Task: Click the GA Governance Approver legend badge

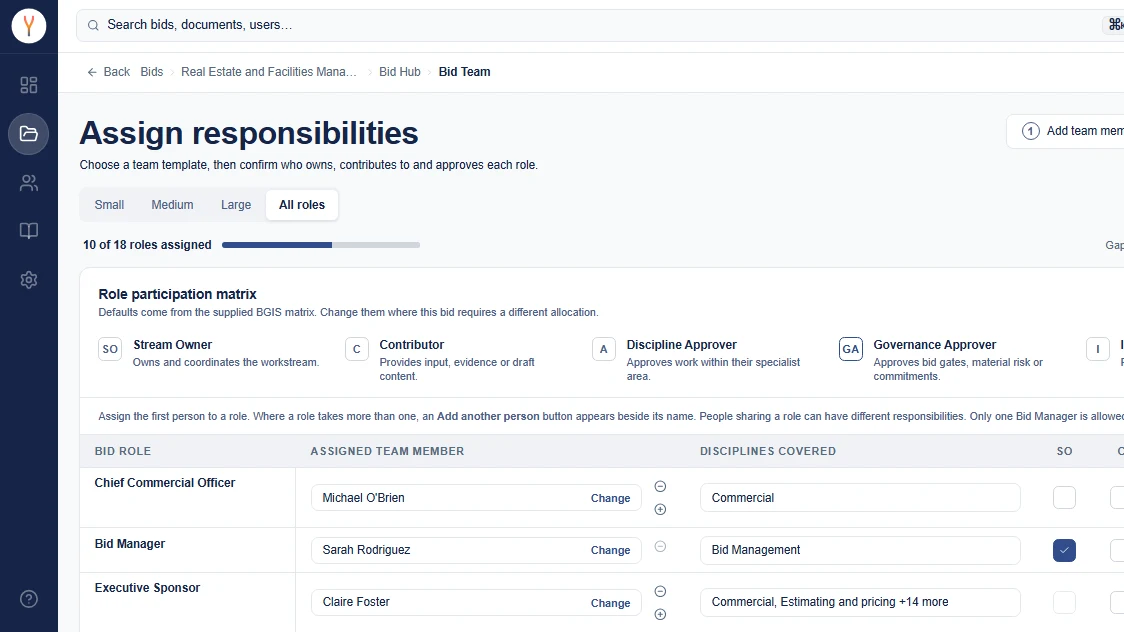Action: [x=850, y=349]
